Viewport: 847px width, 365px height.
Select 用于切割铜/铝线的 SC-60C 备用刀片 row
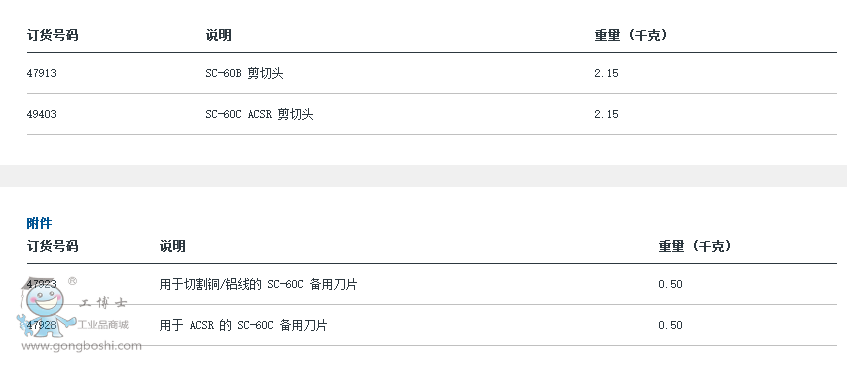point(432,285)
